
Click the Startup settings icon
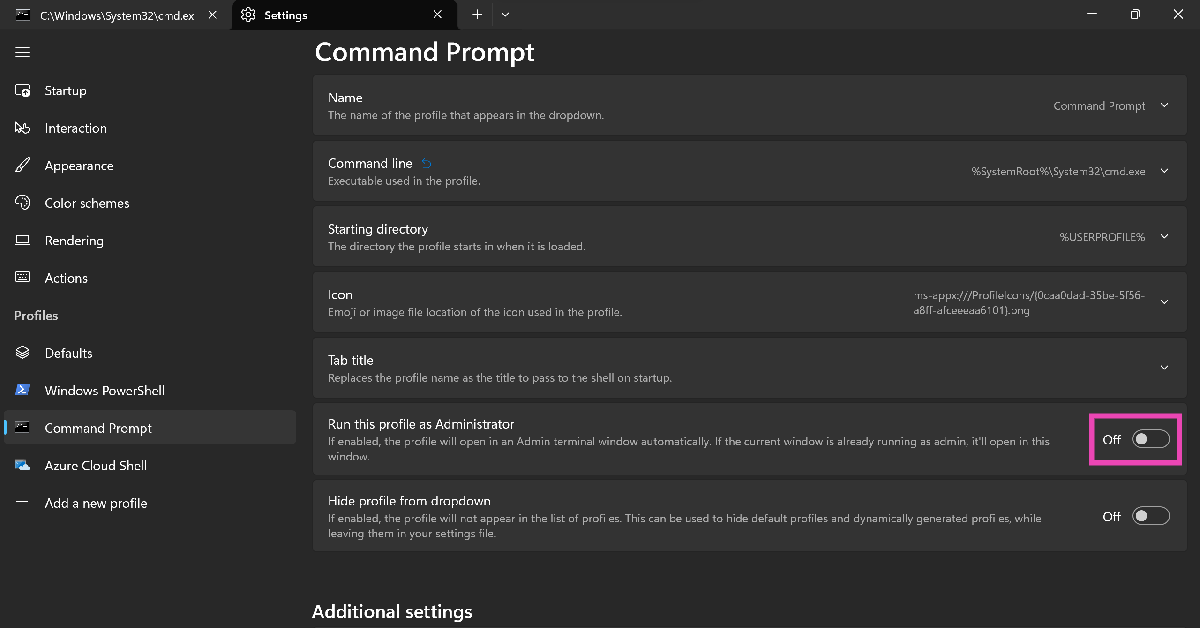(x=23, y=91)
